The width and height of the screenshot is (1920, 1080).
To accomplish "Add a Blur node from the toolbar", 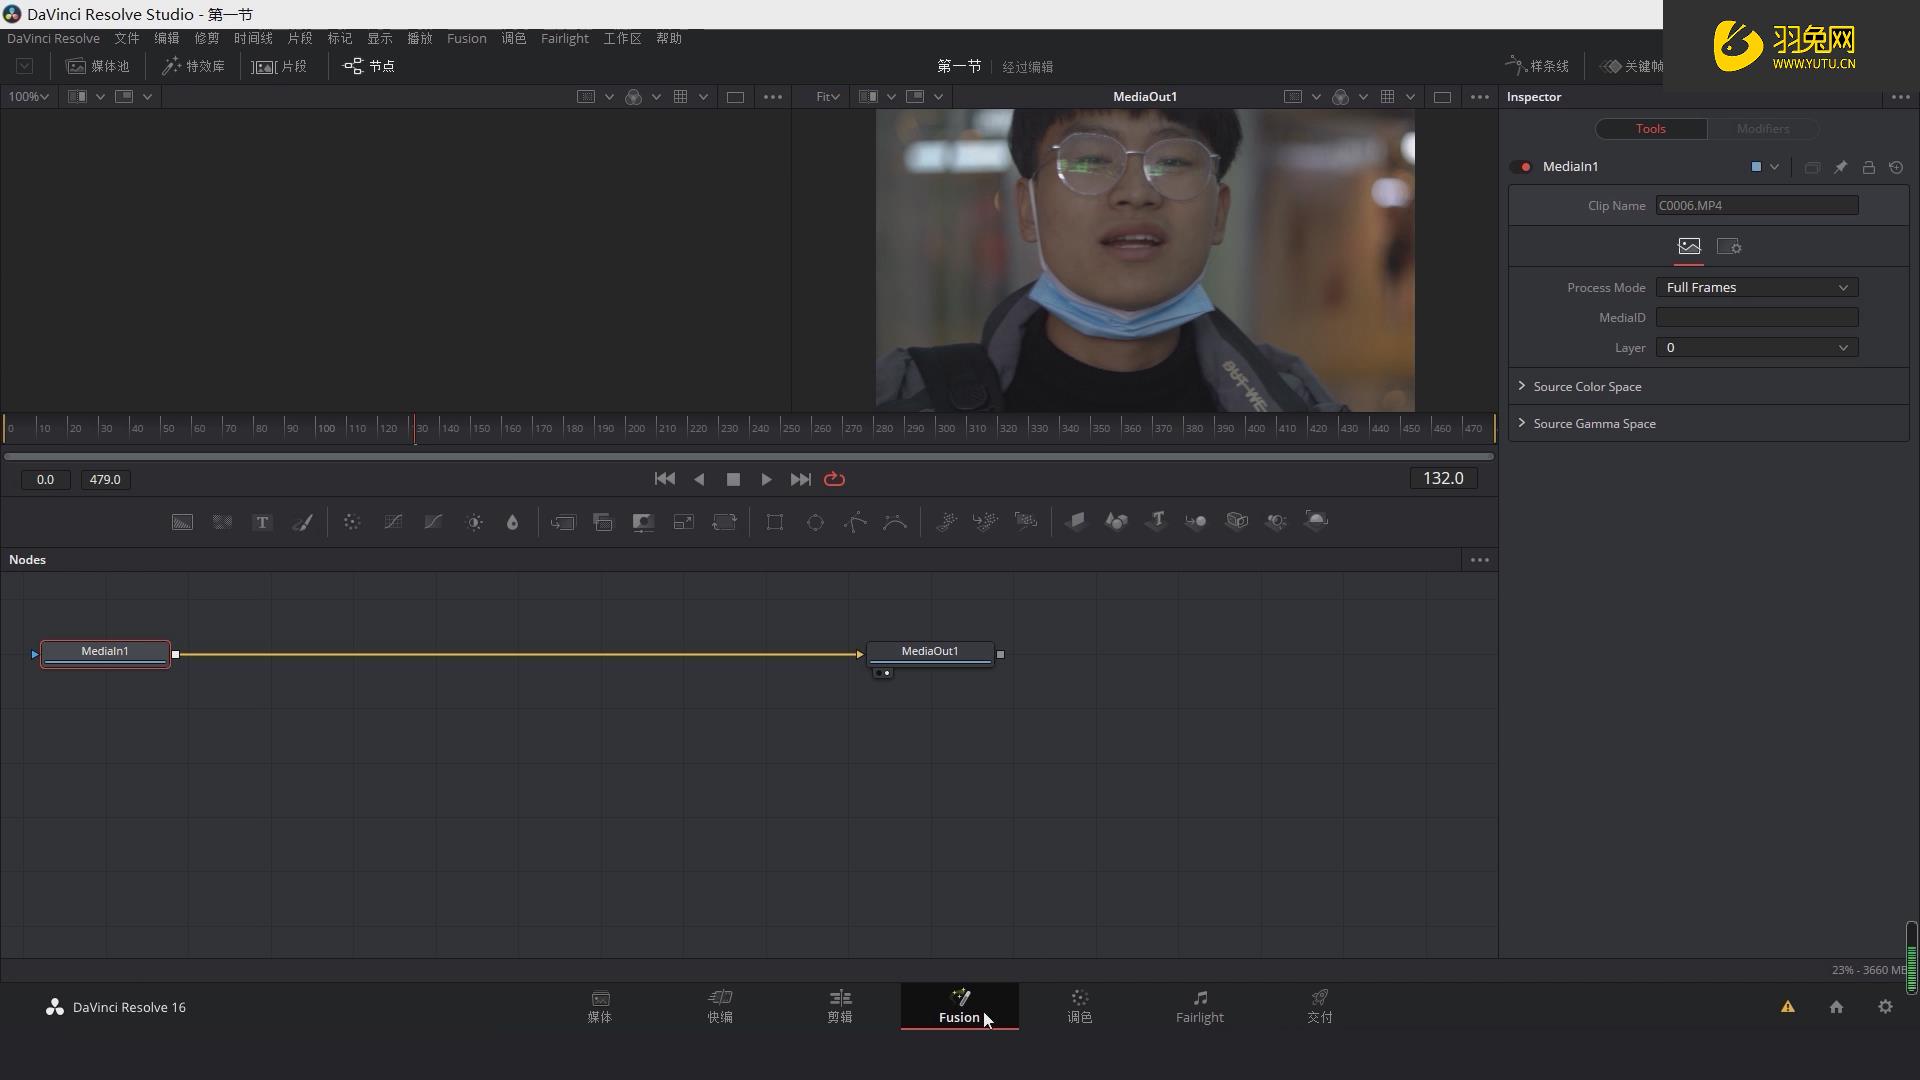I will coord(512,522).
